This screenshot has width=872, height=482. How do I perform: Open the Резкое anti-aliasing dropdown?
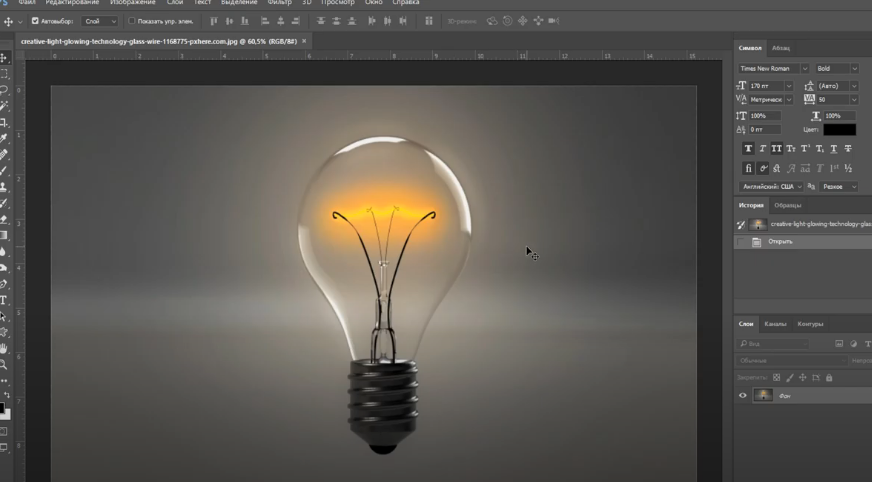[839, 187]
